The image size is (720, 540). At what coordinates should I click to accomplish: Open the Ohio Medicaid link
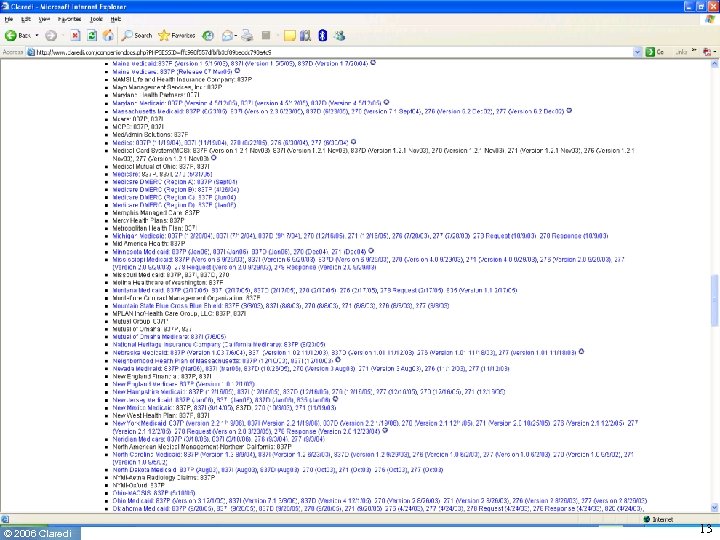coord(380,501)
